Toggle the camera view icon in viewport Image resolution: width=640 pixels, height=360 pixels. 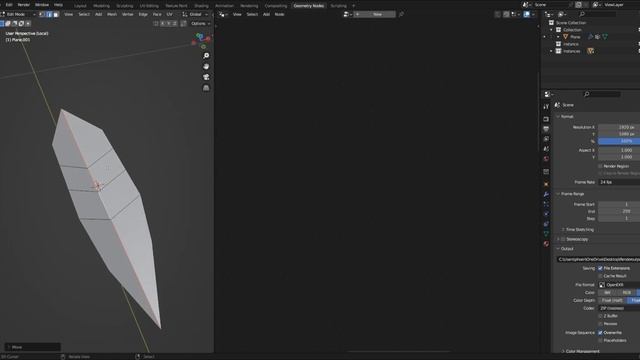[x=206, y=77]
